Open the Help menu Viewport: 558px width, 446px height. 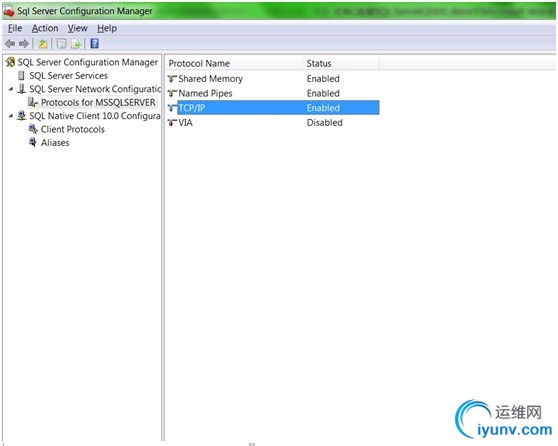pos(107,28)
